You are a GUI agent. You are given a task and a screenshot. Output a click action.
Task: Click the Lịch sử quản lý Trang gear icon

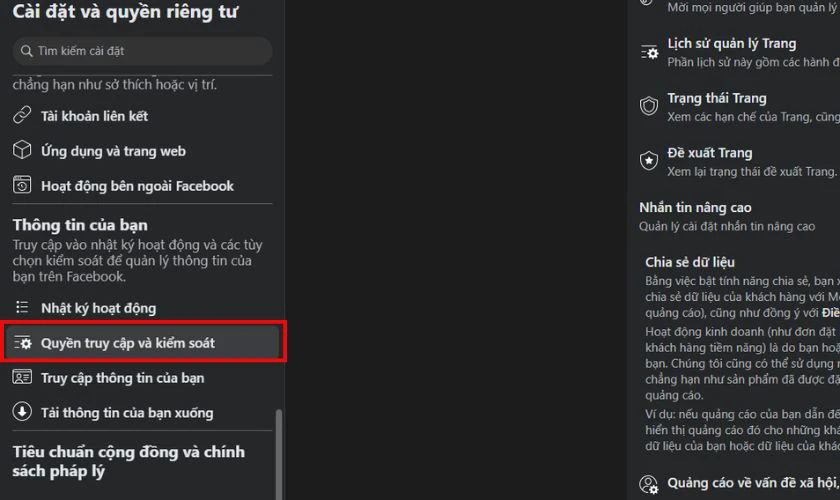649,53
